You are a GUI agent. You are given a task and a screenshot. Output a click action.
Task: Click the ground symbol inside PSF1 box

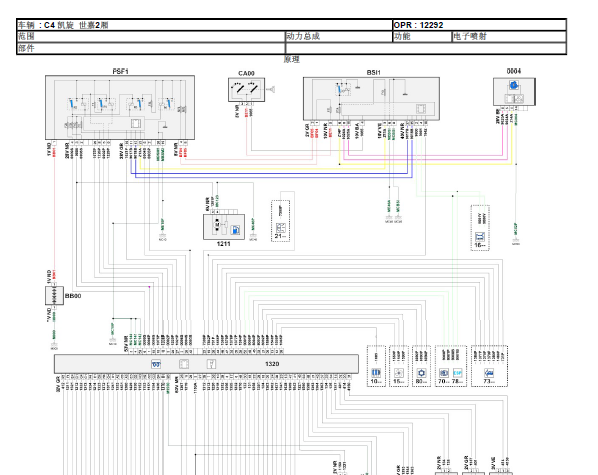point(165,125)
